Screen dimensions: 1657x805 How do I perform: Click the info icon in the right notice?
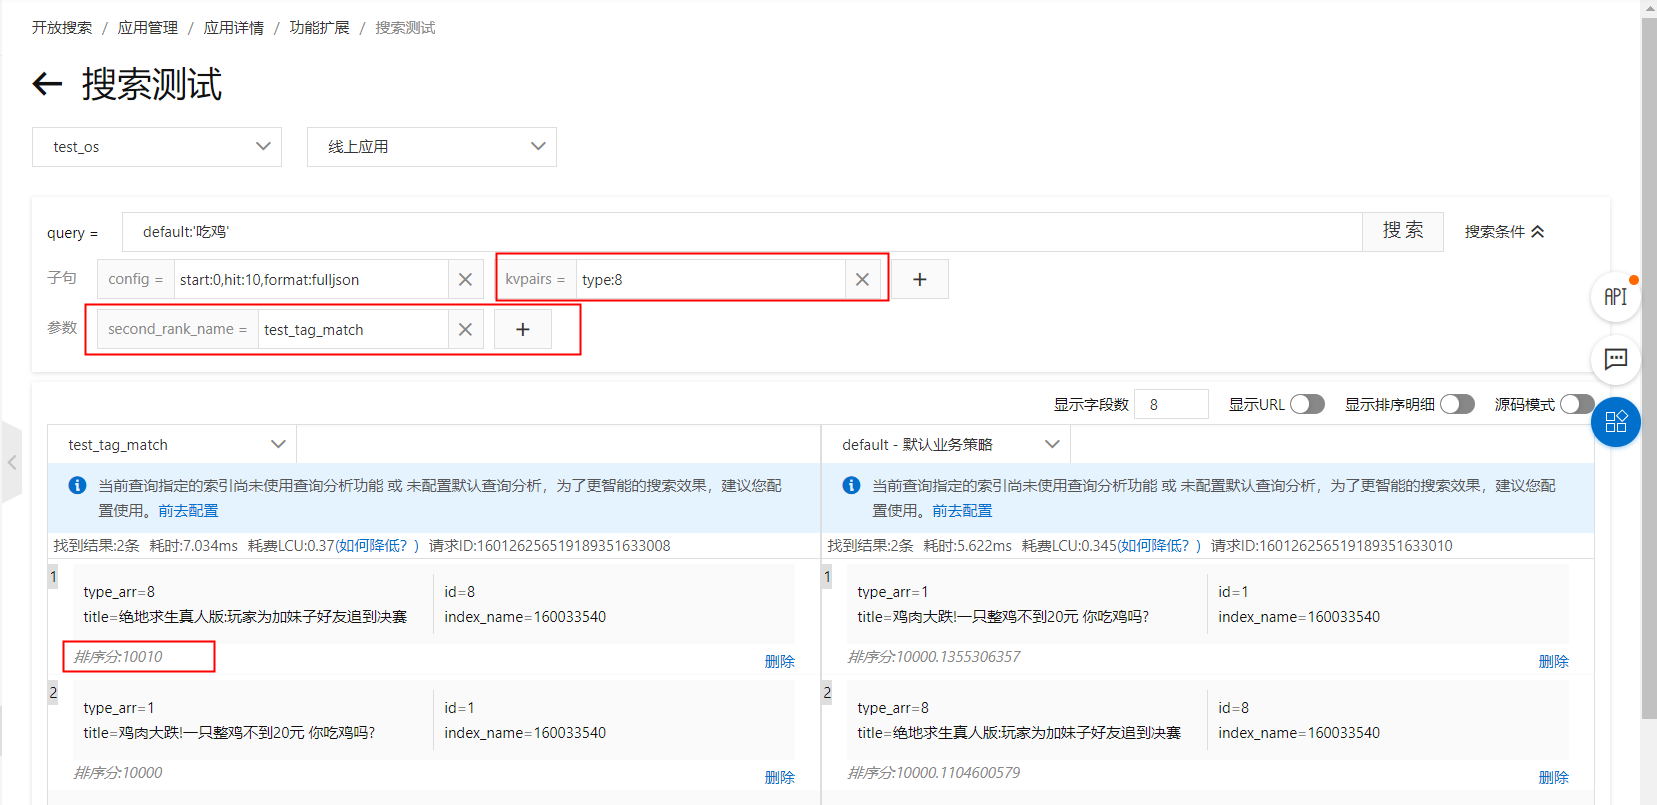coord(851,486)
